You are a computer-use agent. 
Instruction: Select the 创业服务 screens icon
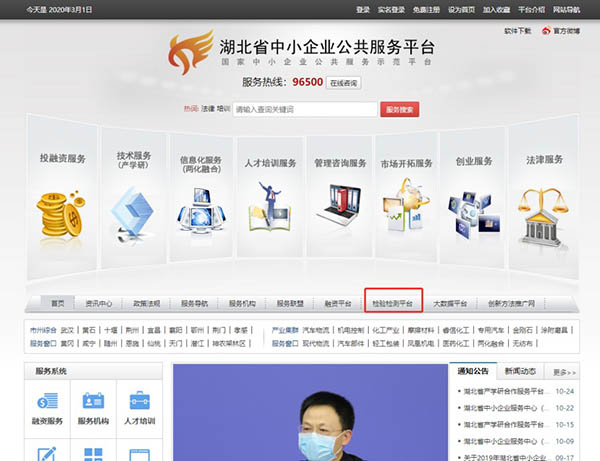pos(474,212)
